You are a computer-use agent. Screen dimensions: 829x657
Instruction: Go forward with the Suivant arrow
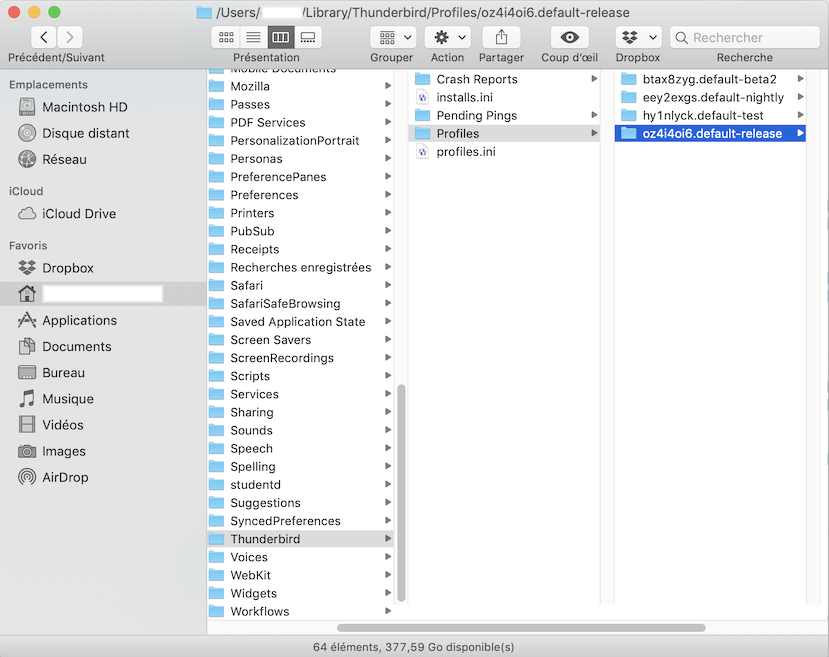pyautogui.click(x=70, y=37)
